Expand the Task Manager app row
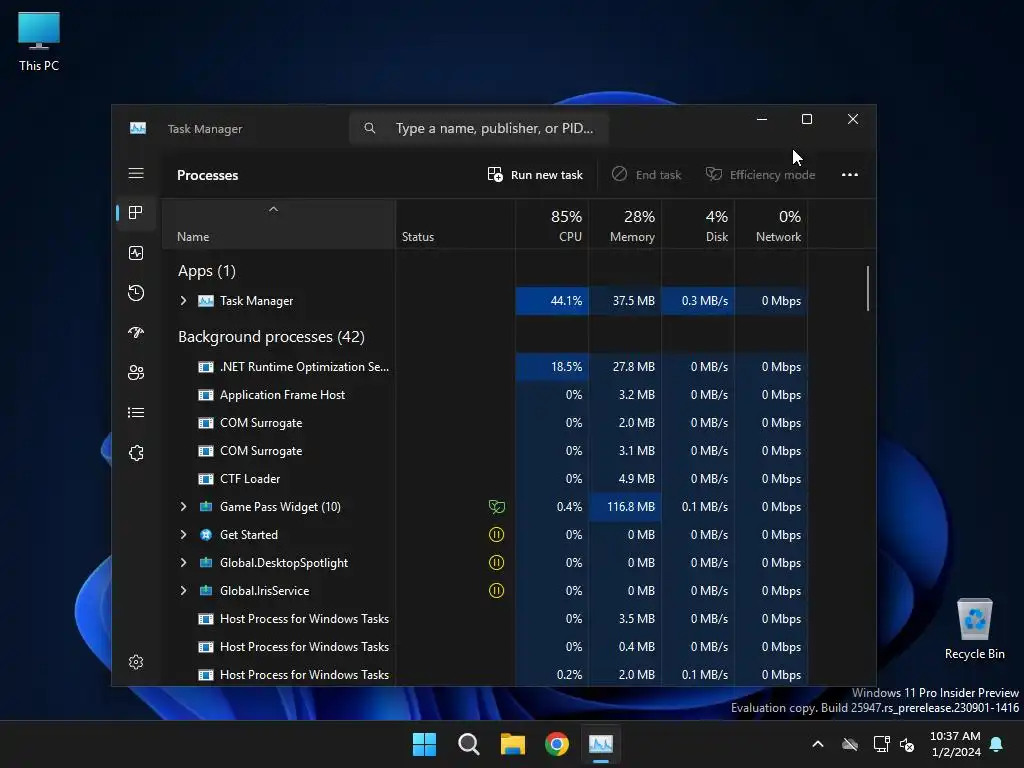This screenshot has width=1024, height=768. (184, 301)
